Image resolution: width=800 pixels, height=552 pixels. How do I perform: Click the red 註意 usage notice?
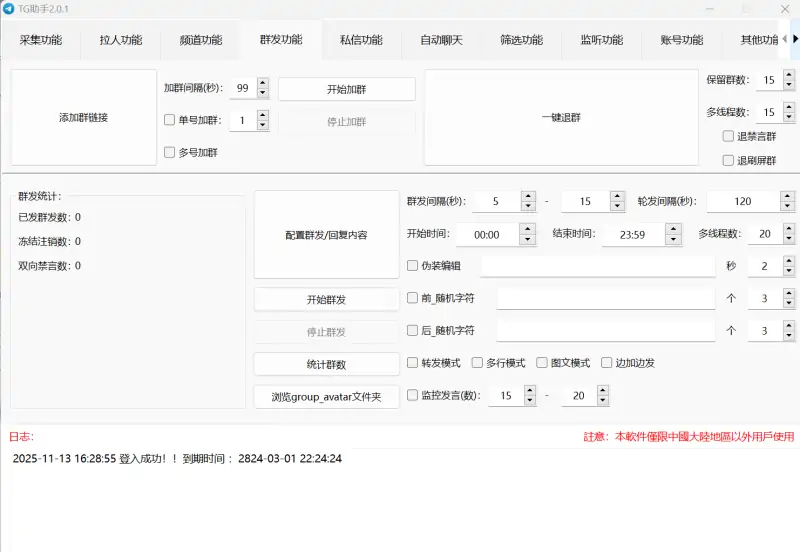tap(689, 437)
